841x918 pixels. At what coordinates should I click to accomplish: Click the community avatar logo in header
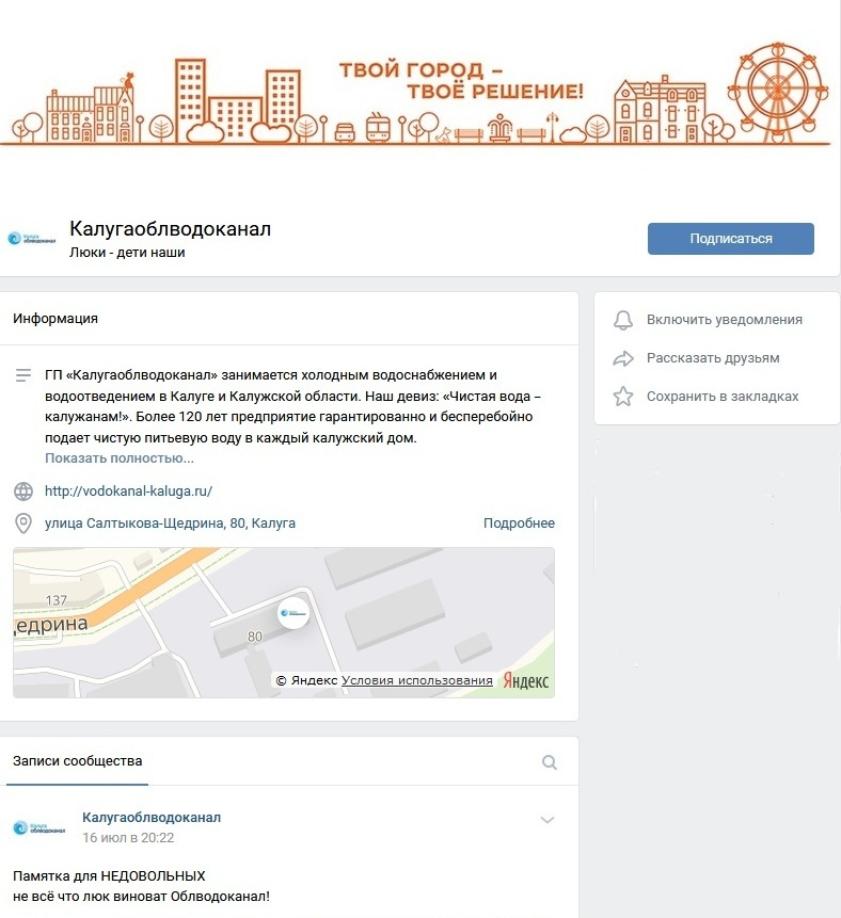click(32, 238)
